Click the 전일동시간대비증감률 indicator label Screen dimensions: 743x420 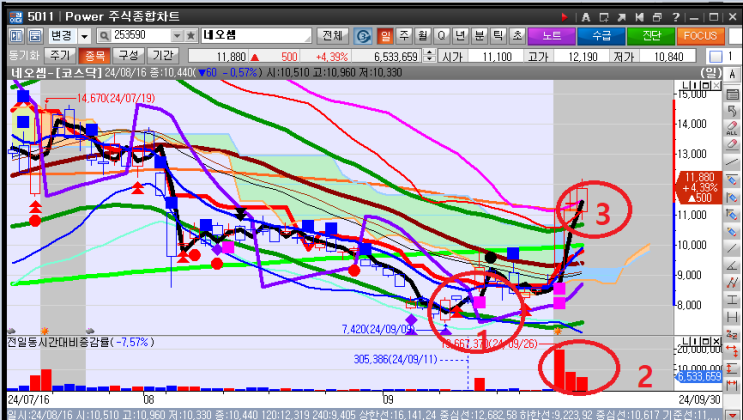point(58,342)
